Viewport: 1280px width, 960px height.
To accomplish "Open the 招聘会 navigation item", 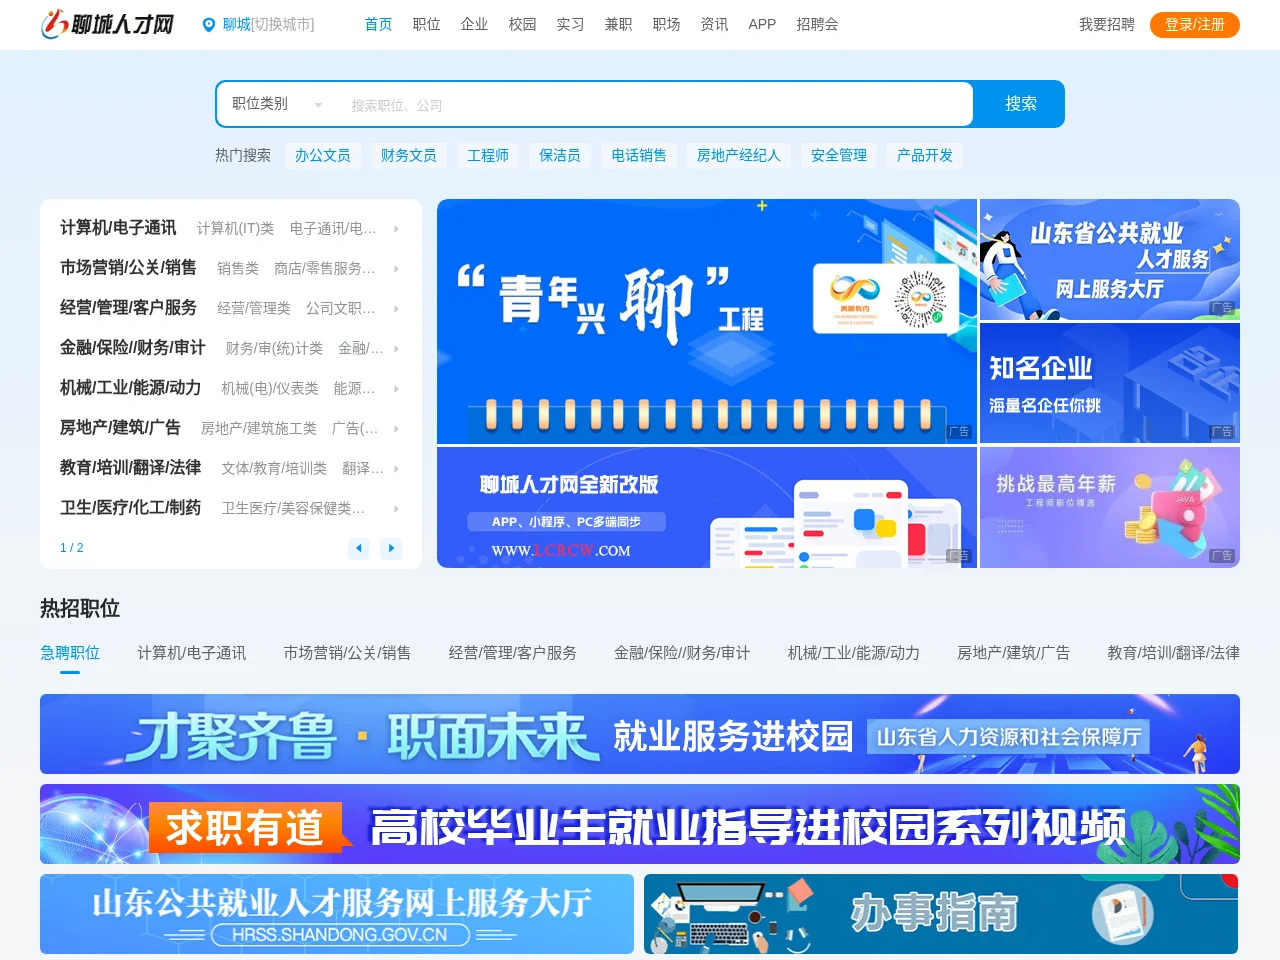I will (x=817, y=24).
